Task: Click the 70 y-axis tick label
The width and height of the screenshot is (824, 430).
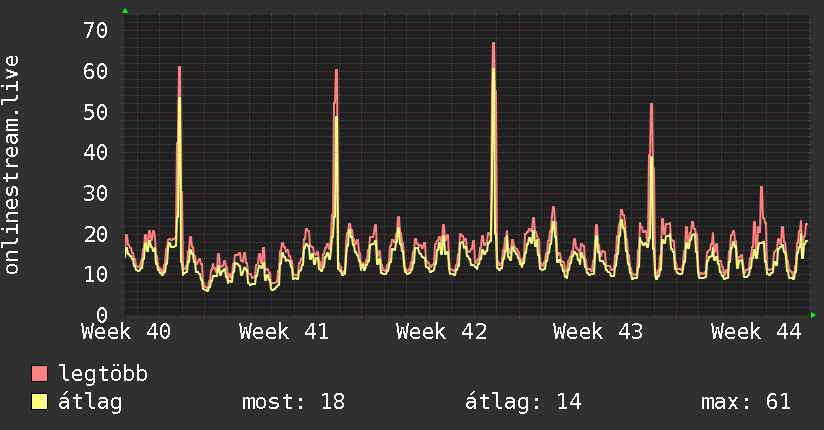Action: tap(96, 30)
